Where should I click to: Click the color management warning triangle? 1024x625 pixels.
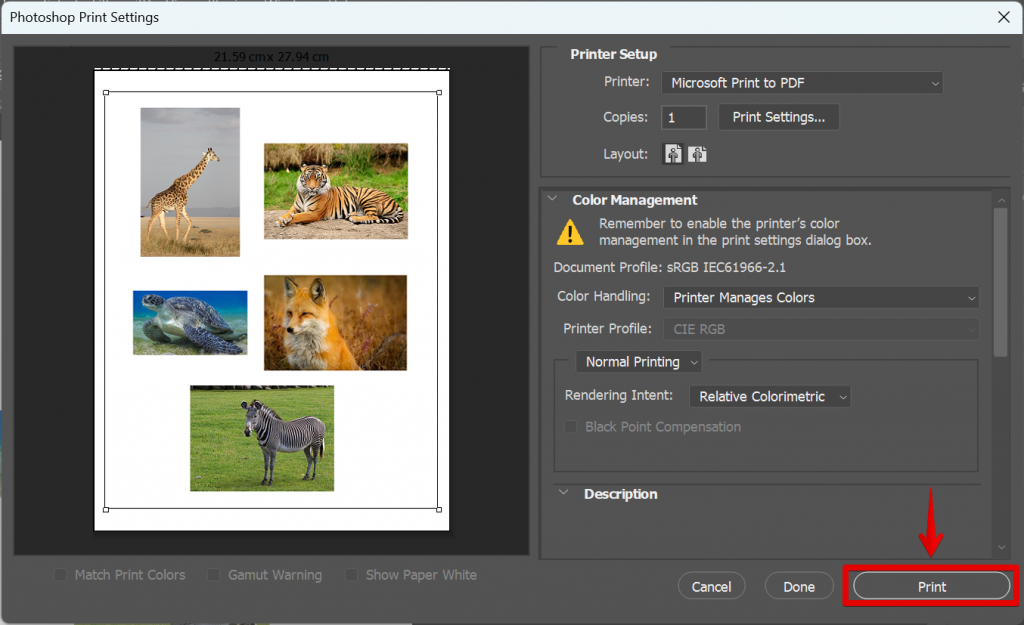[570, 232]
